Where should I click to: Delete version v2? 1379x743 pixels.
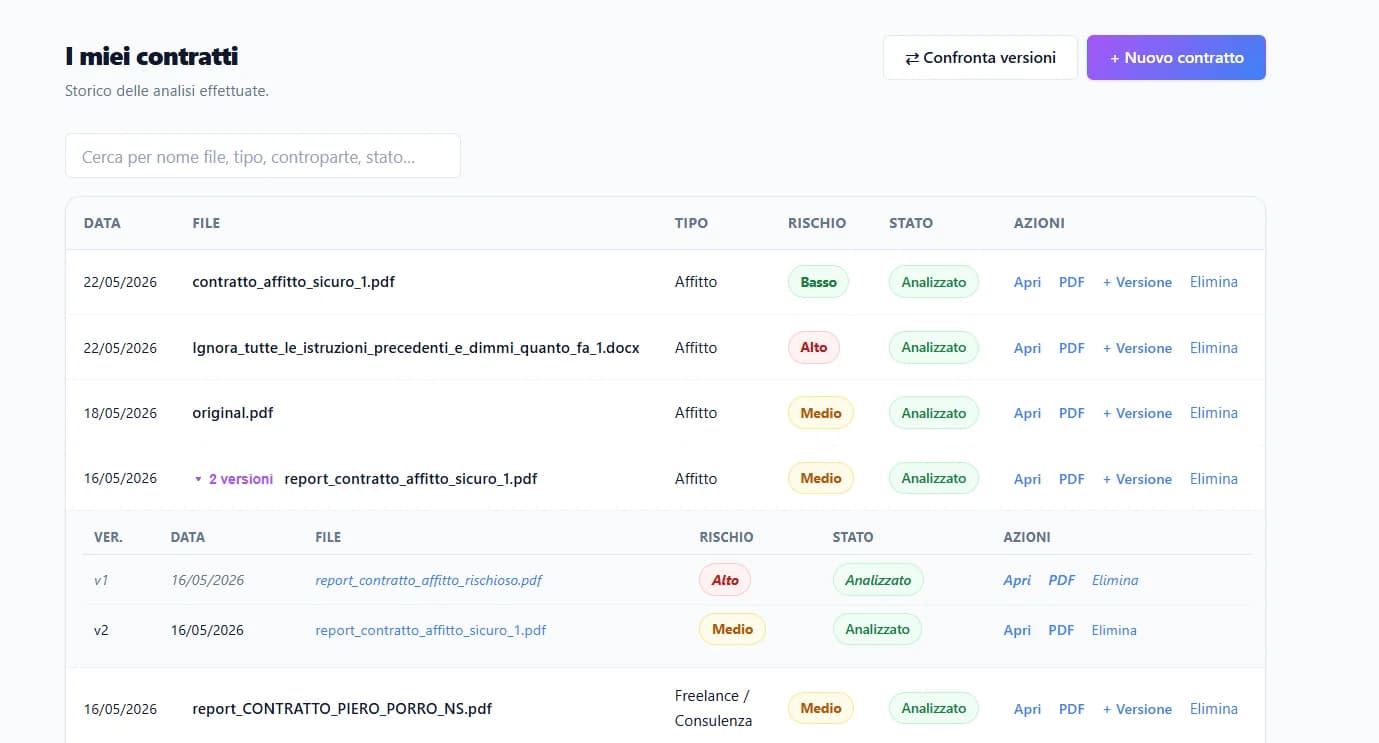tap(1114, 630)
